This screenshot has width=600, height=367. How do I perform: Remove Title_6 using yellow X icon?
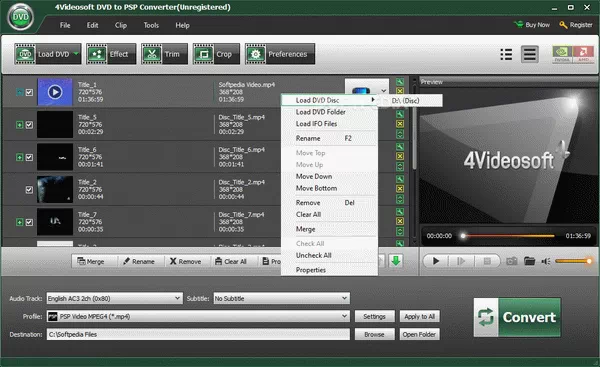click(400, 156)
